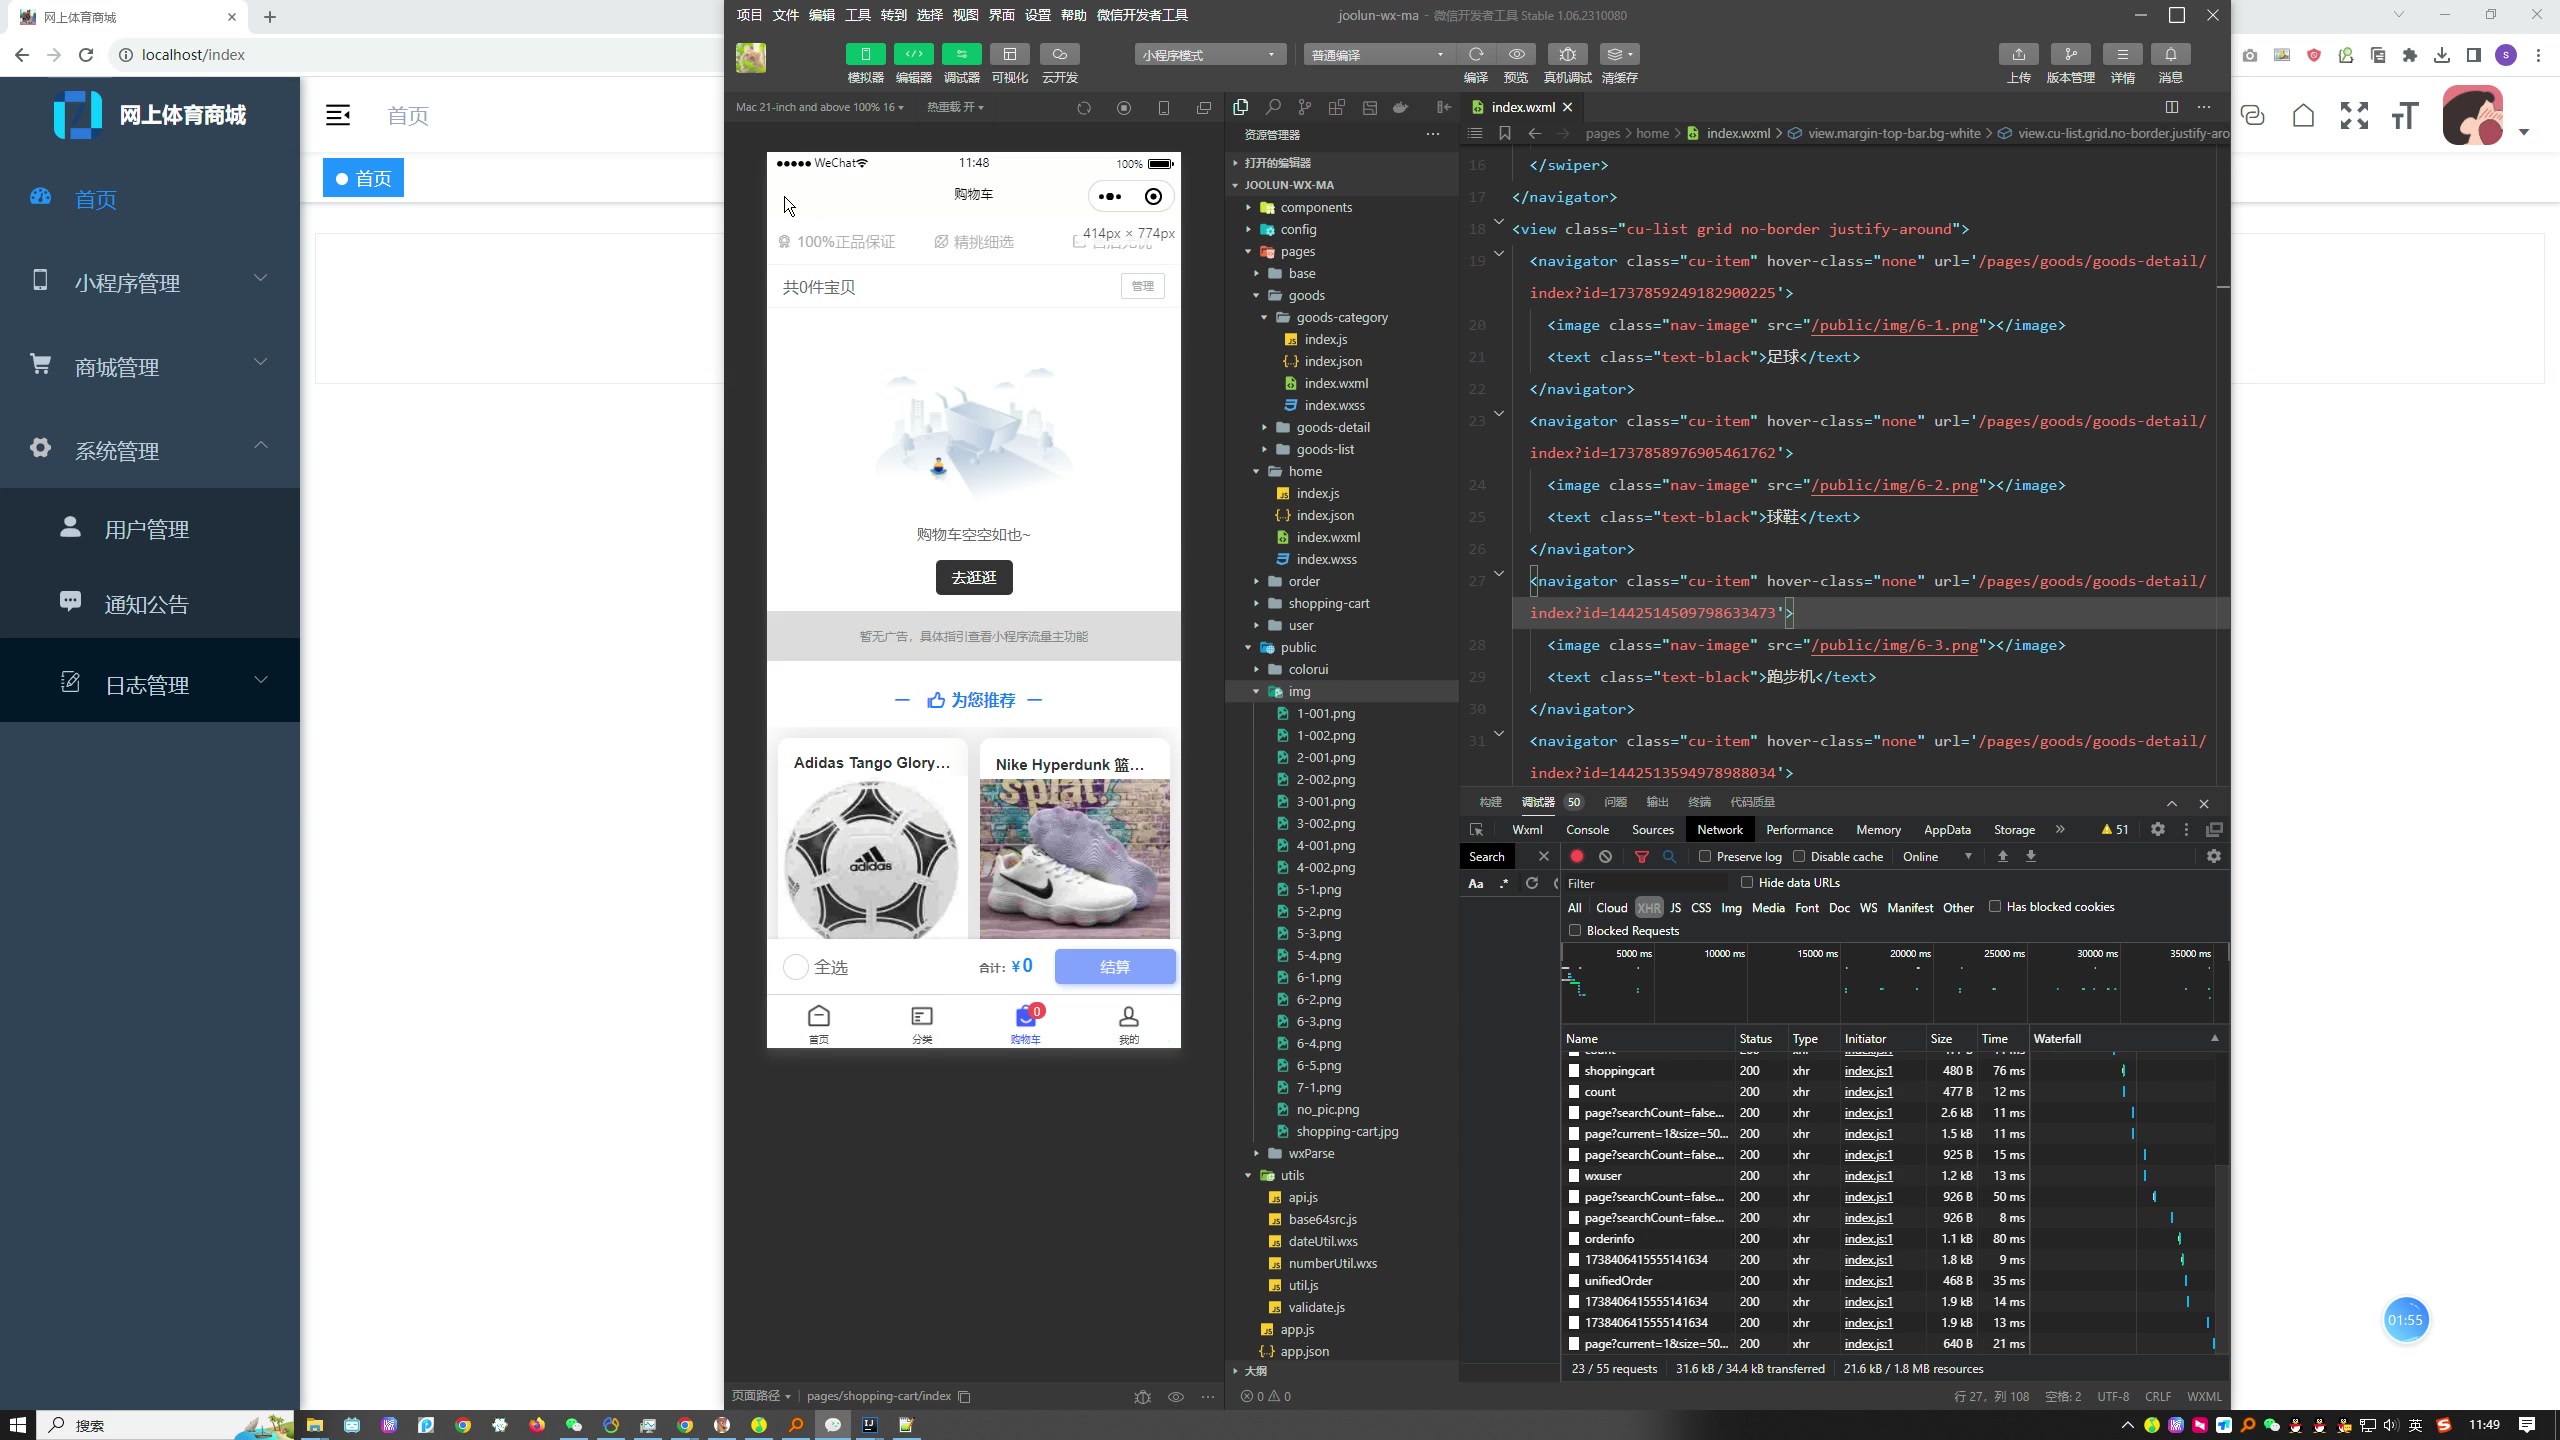The width and height of the screenshot is (2560, 1440).
Task: Click the split editor icon
Action: [x=2172, y=107]
